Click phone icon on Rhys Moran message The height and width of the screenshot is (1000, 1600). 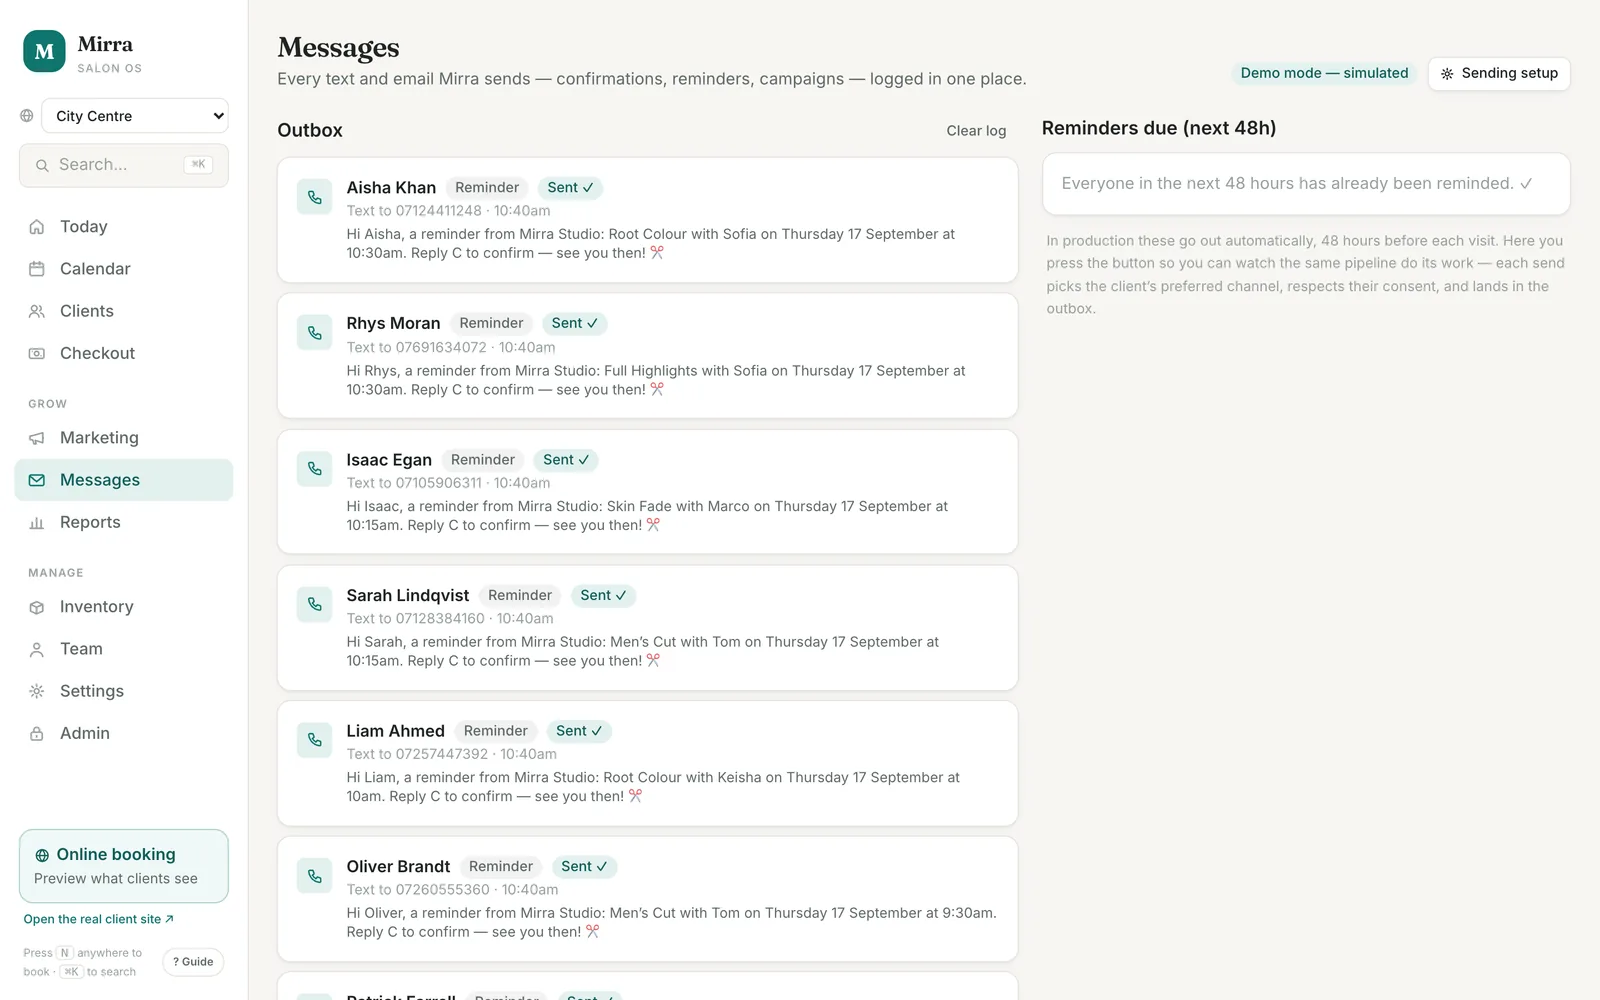click(x=315, y=333)
